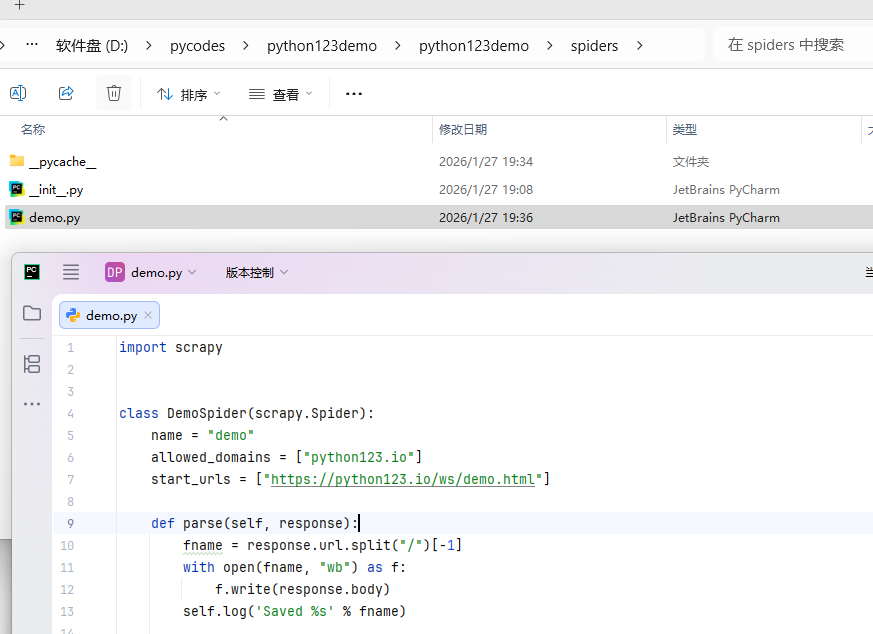Click the Delete trash can icon
This screenshot has width=873, height=634.
[x=114, y=93]
